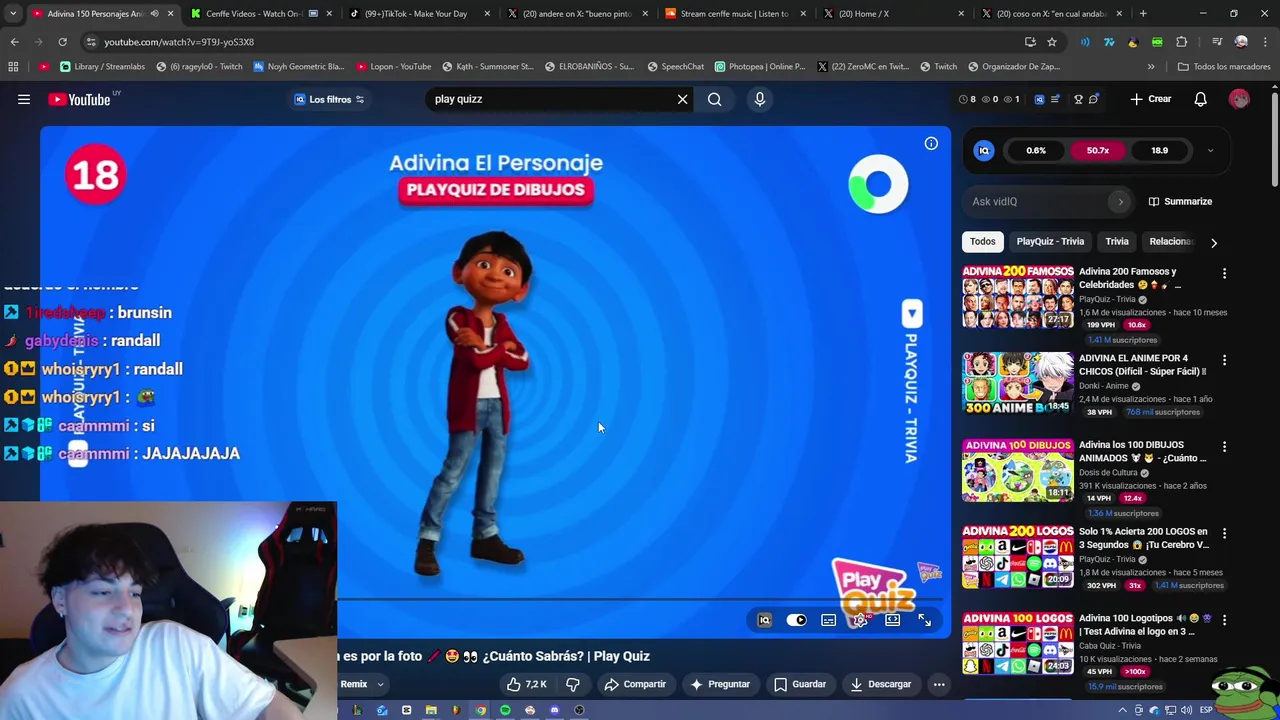Open the Crear create menu
1280x720 pixels.
click(1151, 99)
